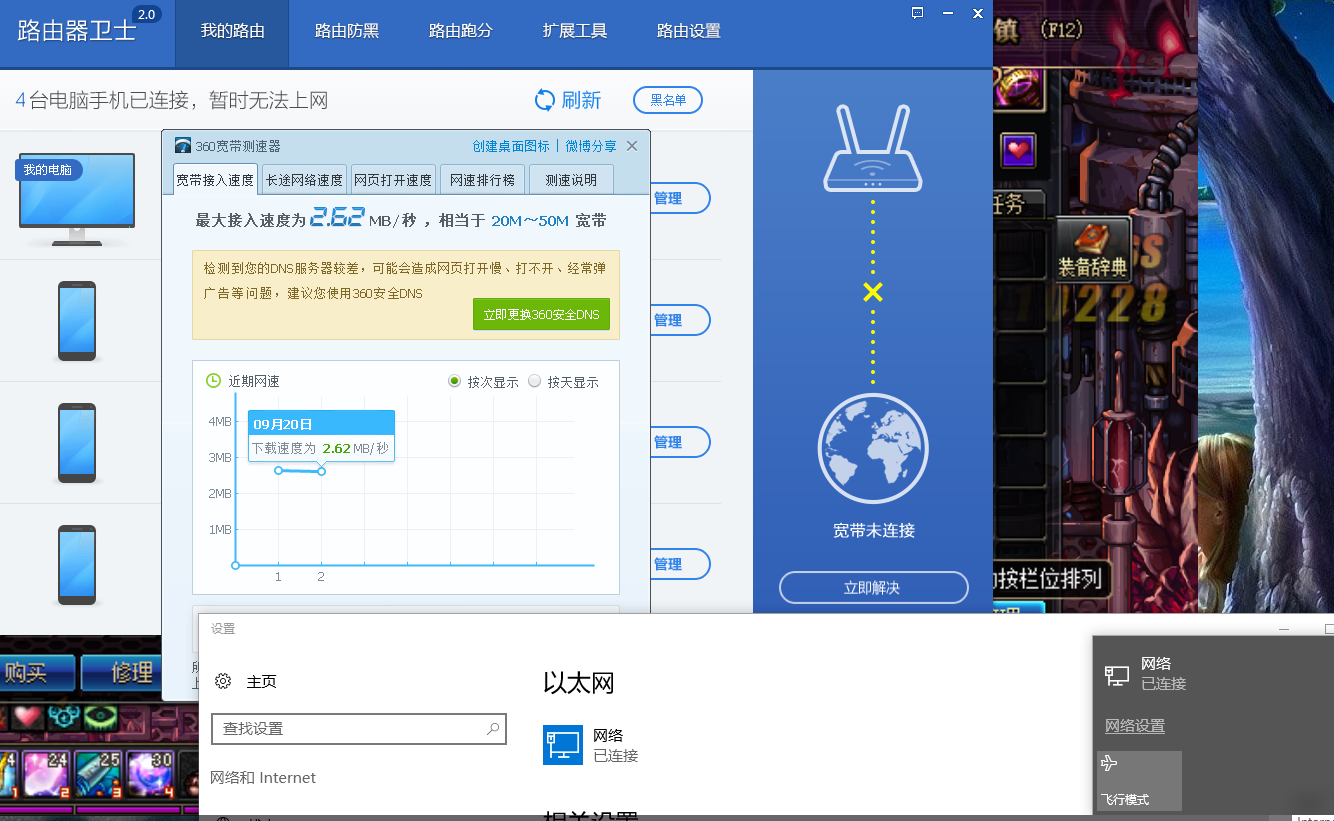Click the 主页 gear icon in Settings
Viewport: 1334px width, 821px height.
223,681
